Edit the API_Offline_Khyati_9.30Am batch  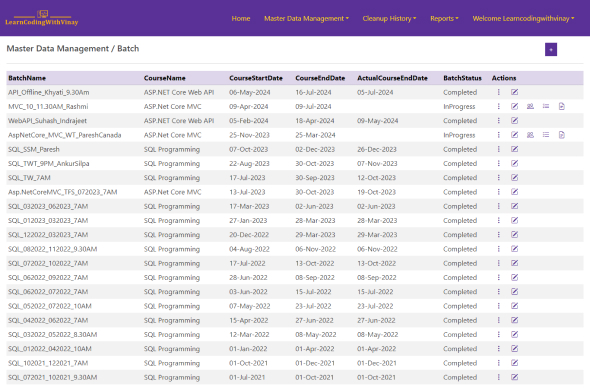[514, 92]
